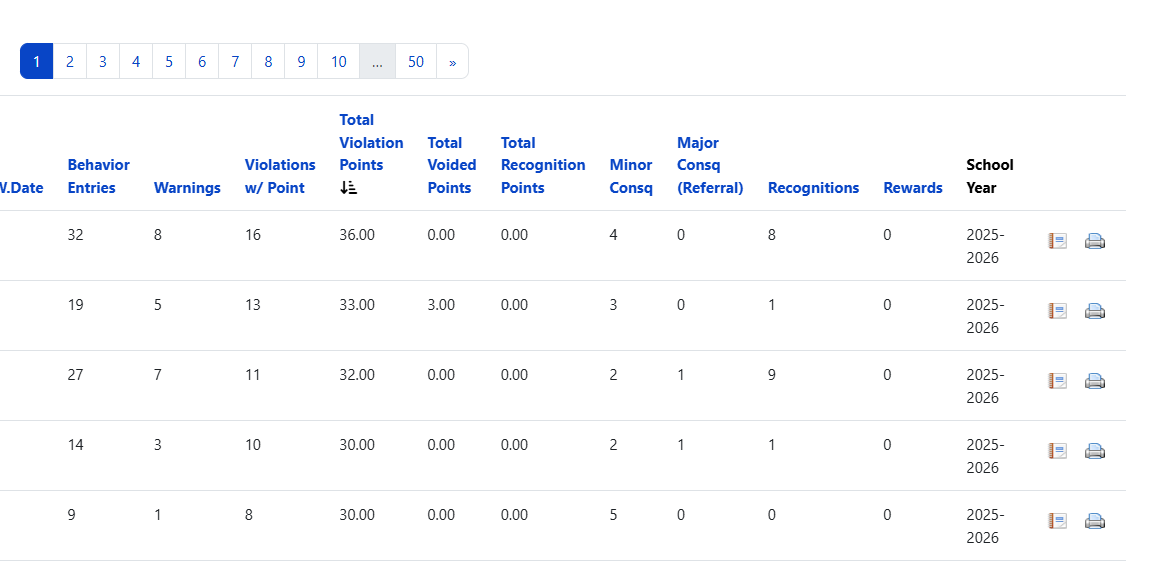Print the 32.00 violation points row
This screenshot has width=1161, height=561.
[x=1094, y=380]
